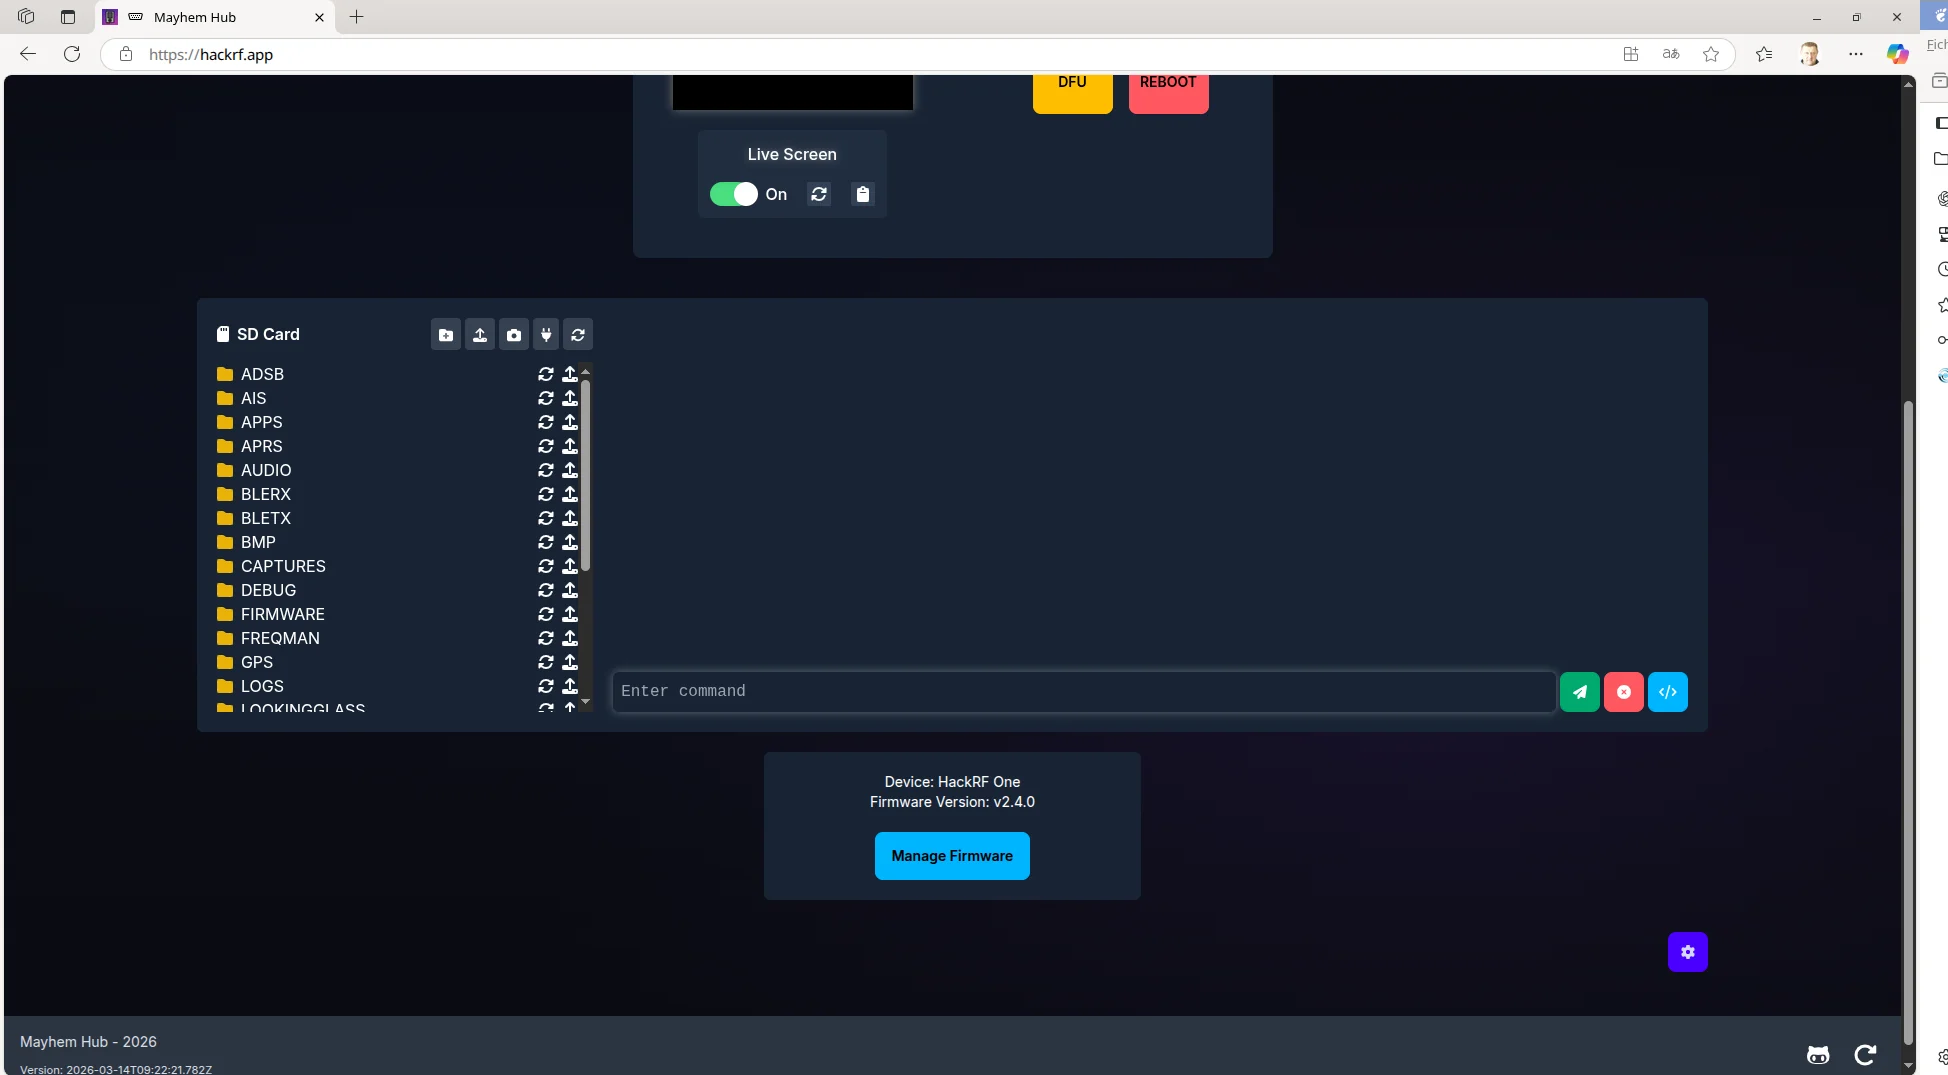Click the browser back arrow

tap(28, 54)
